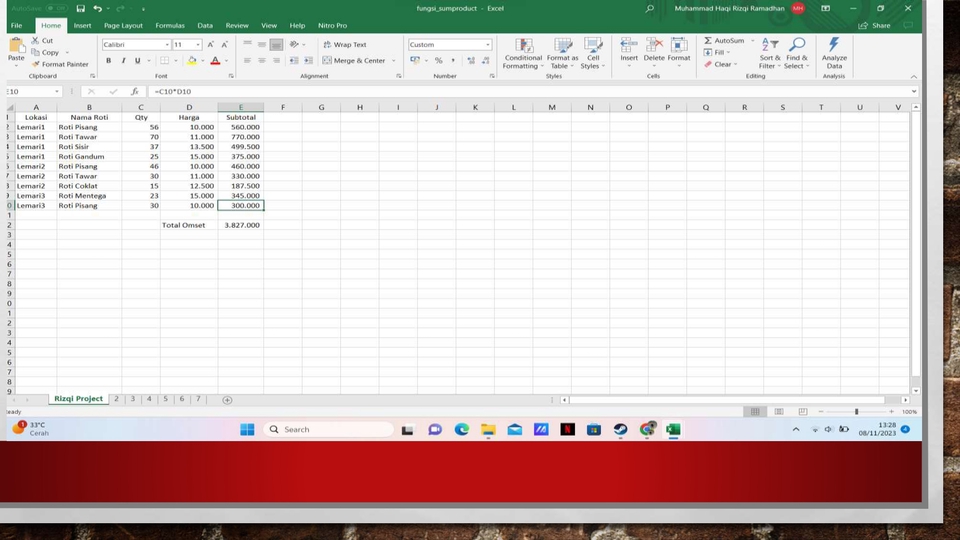The height and width of the screenshot is (540, 960).
Task: Click the Decrease Indent icon
Action: [x=294, y=61]
